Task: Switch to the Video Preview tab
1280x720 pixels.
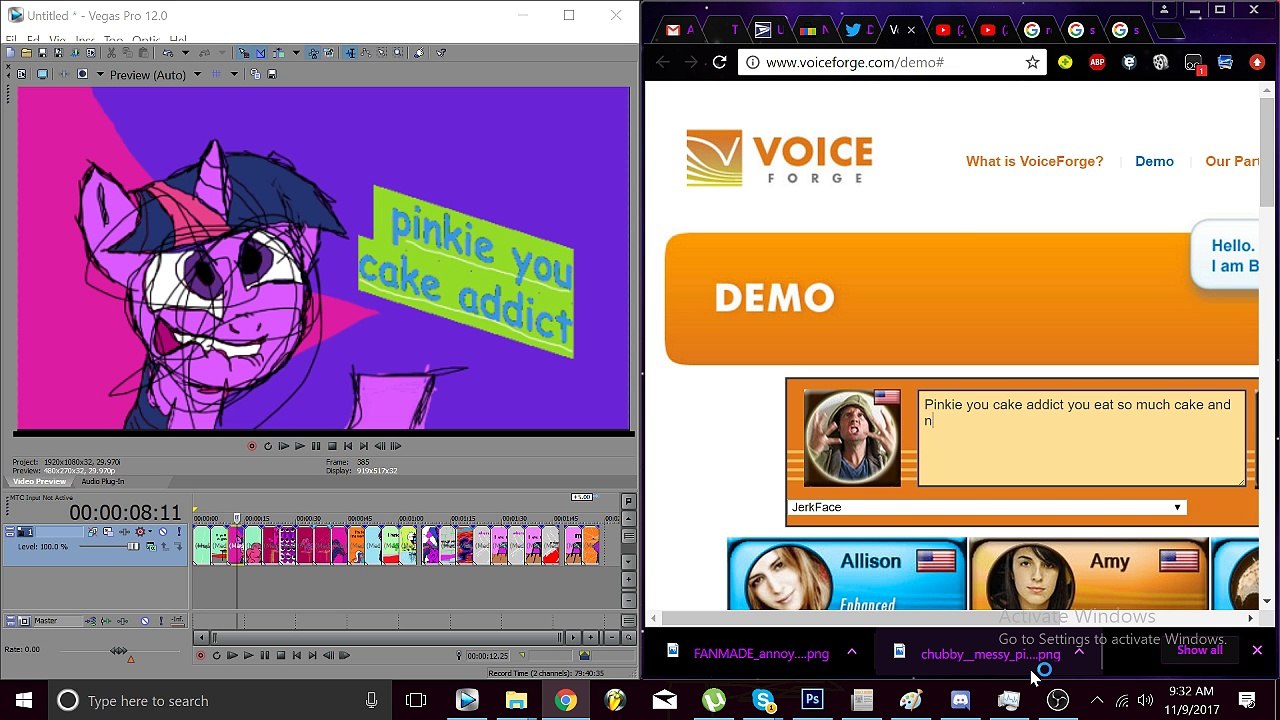Action: [x=39, y=481]
